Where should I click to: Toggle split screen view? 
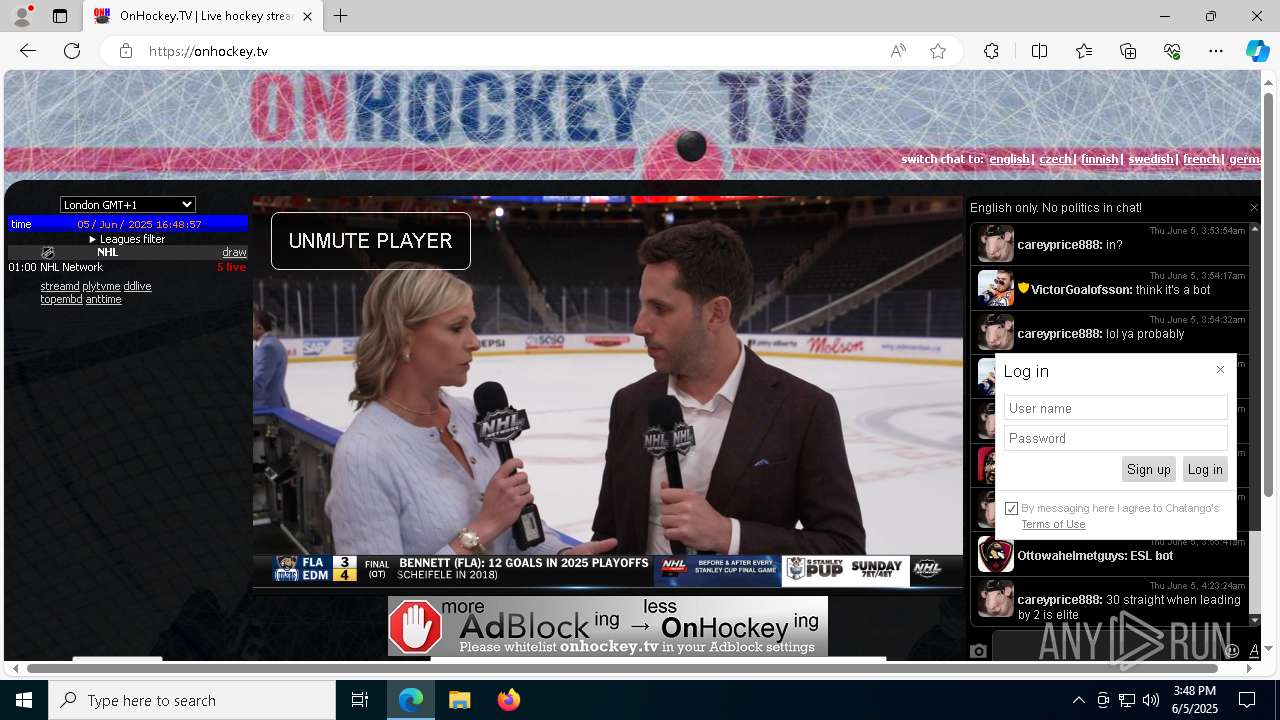(1039, 51)
